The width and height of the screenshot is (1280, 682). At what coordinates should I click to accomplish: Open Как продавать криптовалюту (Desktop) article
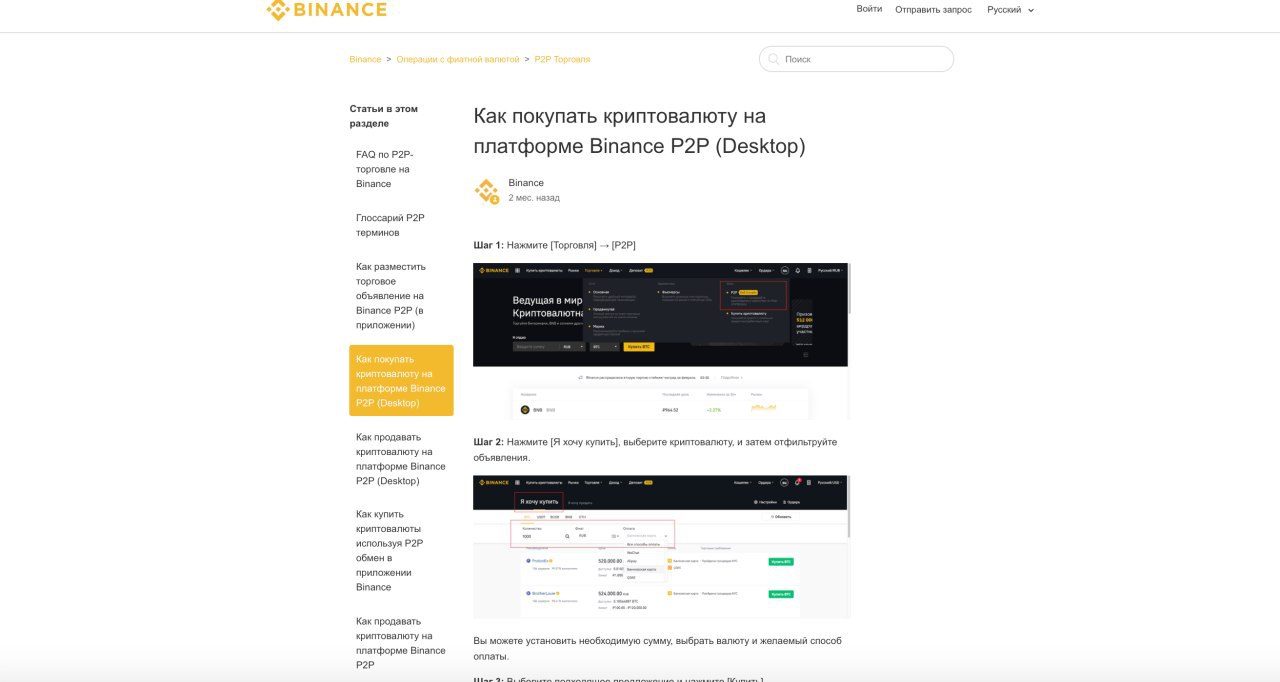[401, 459]
